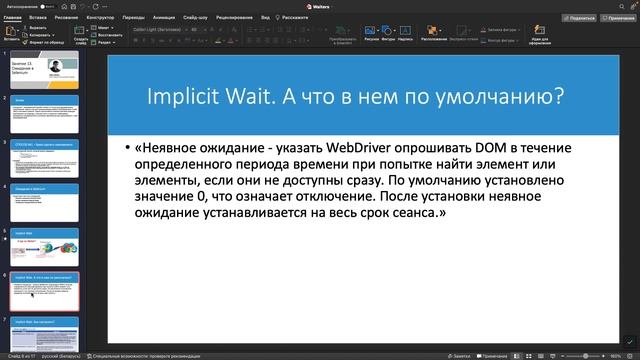The image size is (640, 360).
Task: Click the slide title Implicit Wait text
Action: [355, 96]
